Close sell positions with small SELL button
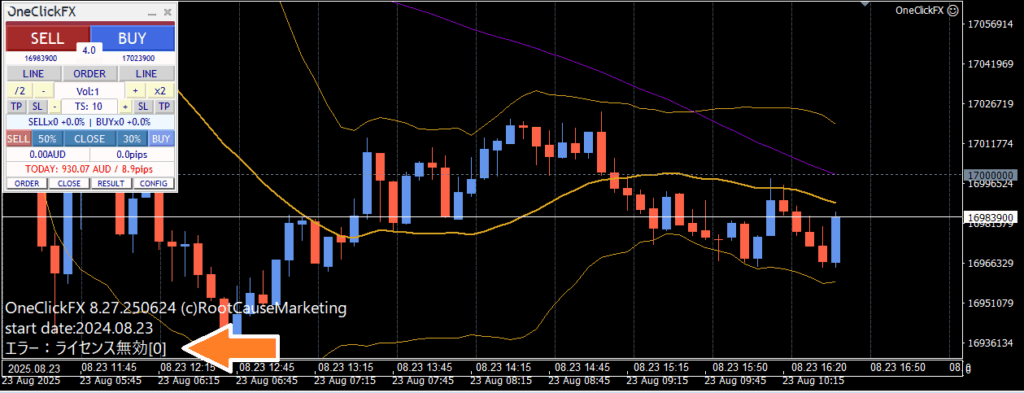This screenshot has height=393, width=1024. click(x=18, y=138)
